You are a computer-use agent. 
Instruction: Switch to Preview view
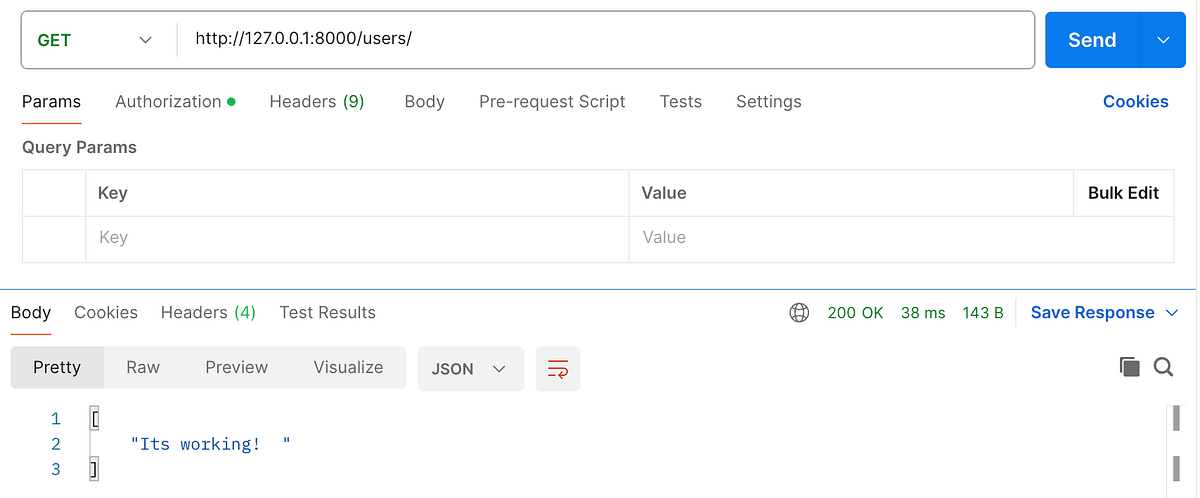click(x=237, y=367)
